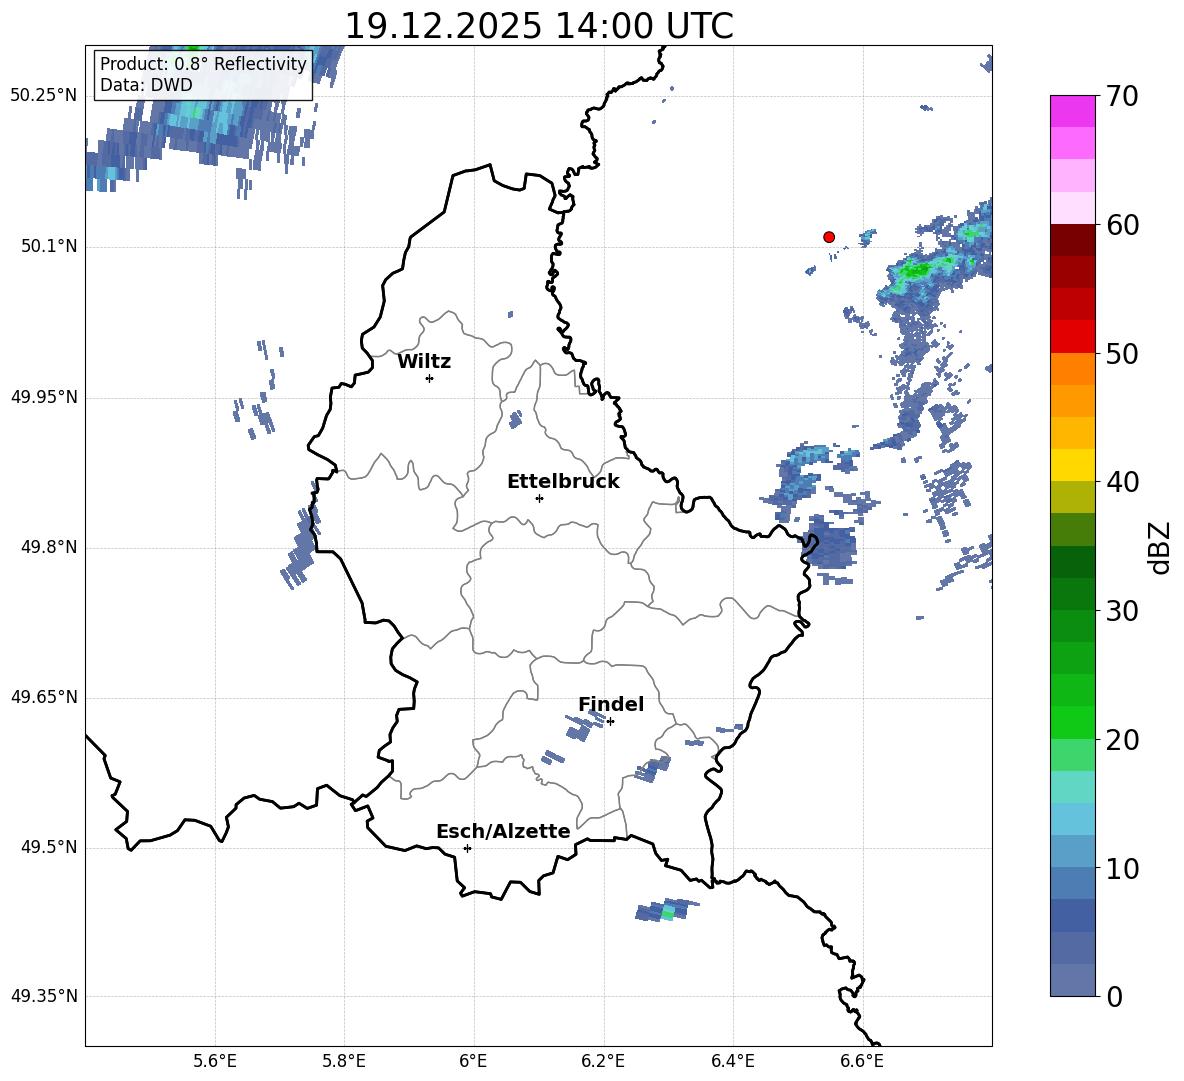Click the 6.2°E longitude label
The width and height of the screenshot is (1184, 1081).
coord(603,1061)
